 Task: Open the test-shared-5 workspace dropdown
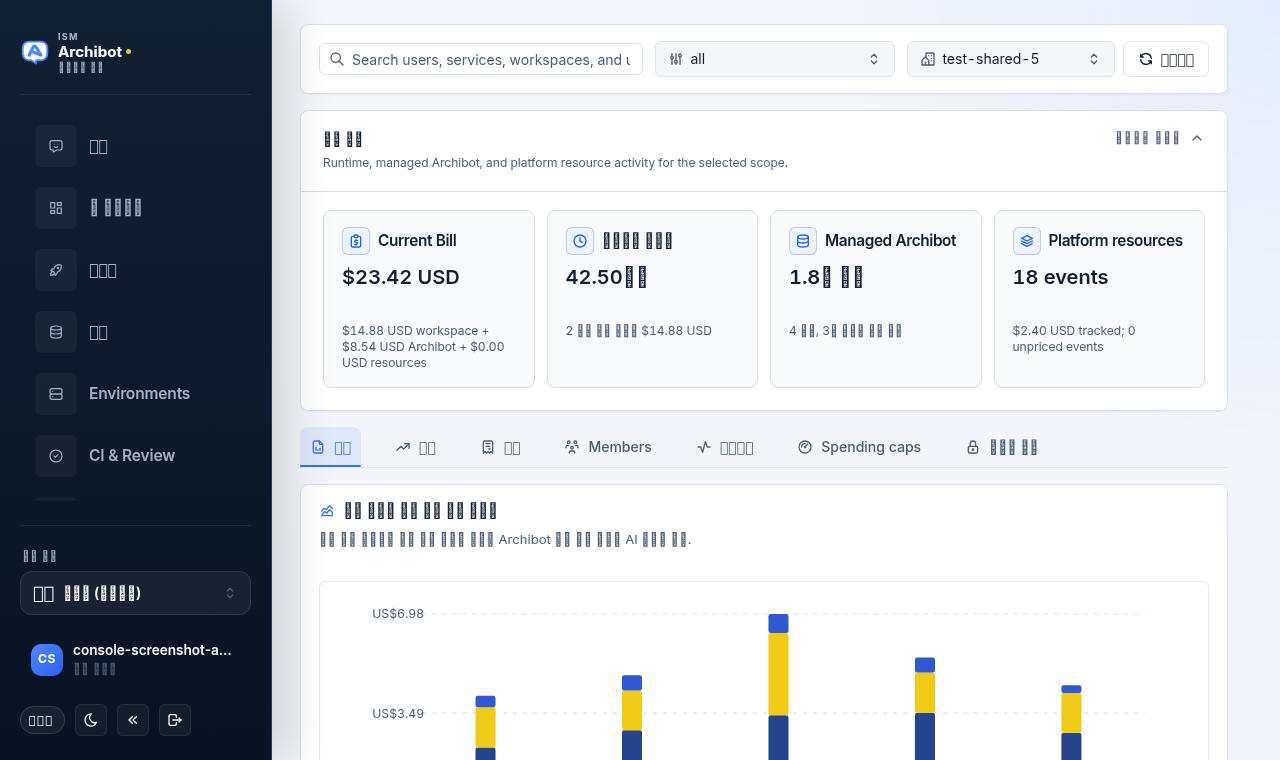click(x=1011, y=59)
